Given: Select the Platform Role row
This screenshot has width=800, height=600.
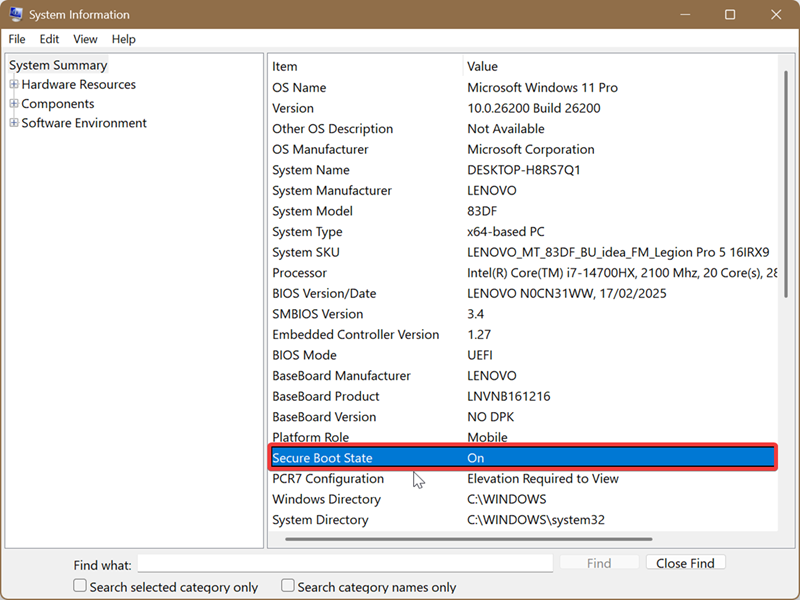Looking at the screenshot, I should tap(523, 437).
